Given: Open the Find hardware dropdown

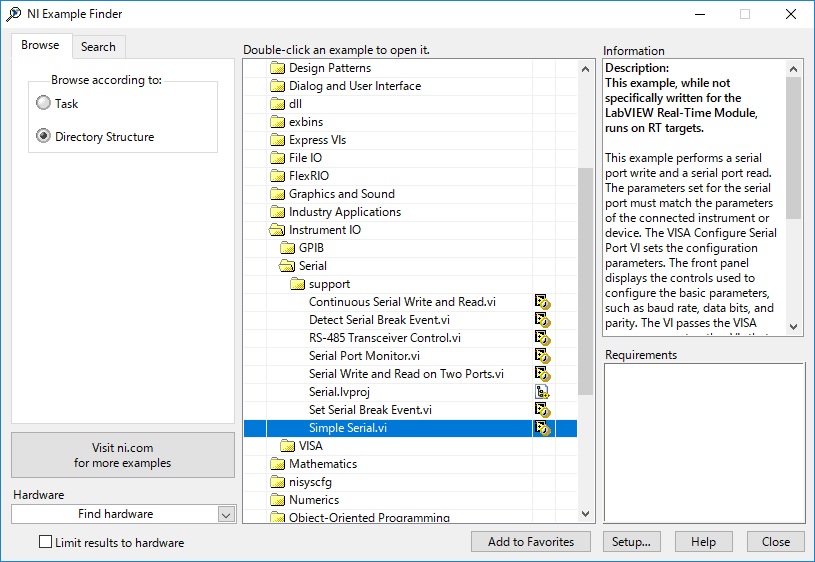Looking at the screenshot, I should coord(226,515).
